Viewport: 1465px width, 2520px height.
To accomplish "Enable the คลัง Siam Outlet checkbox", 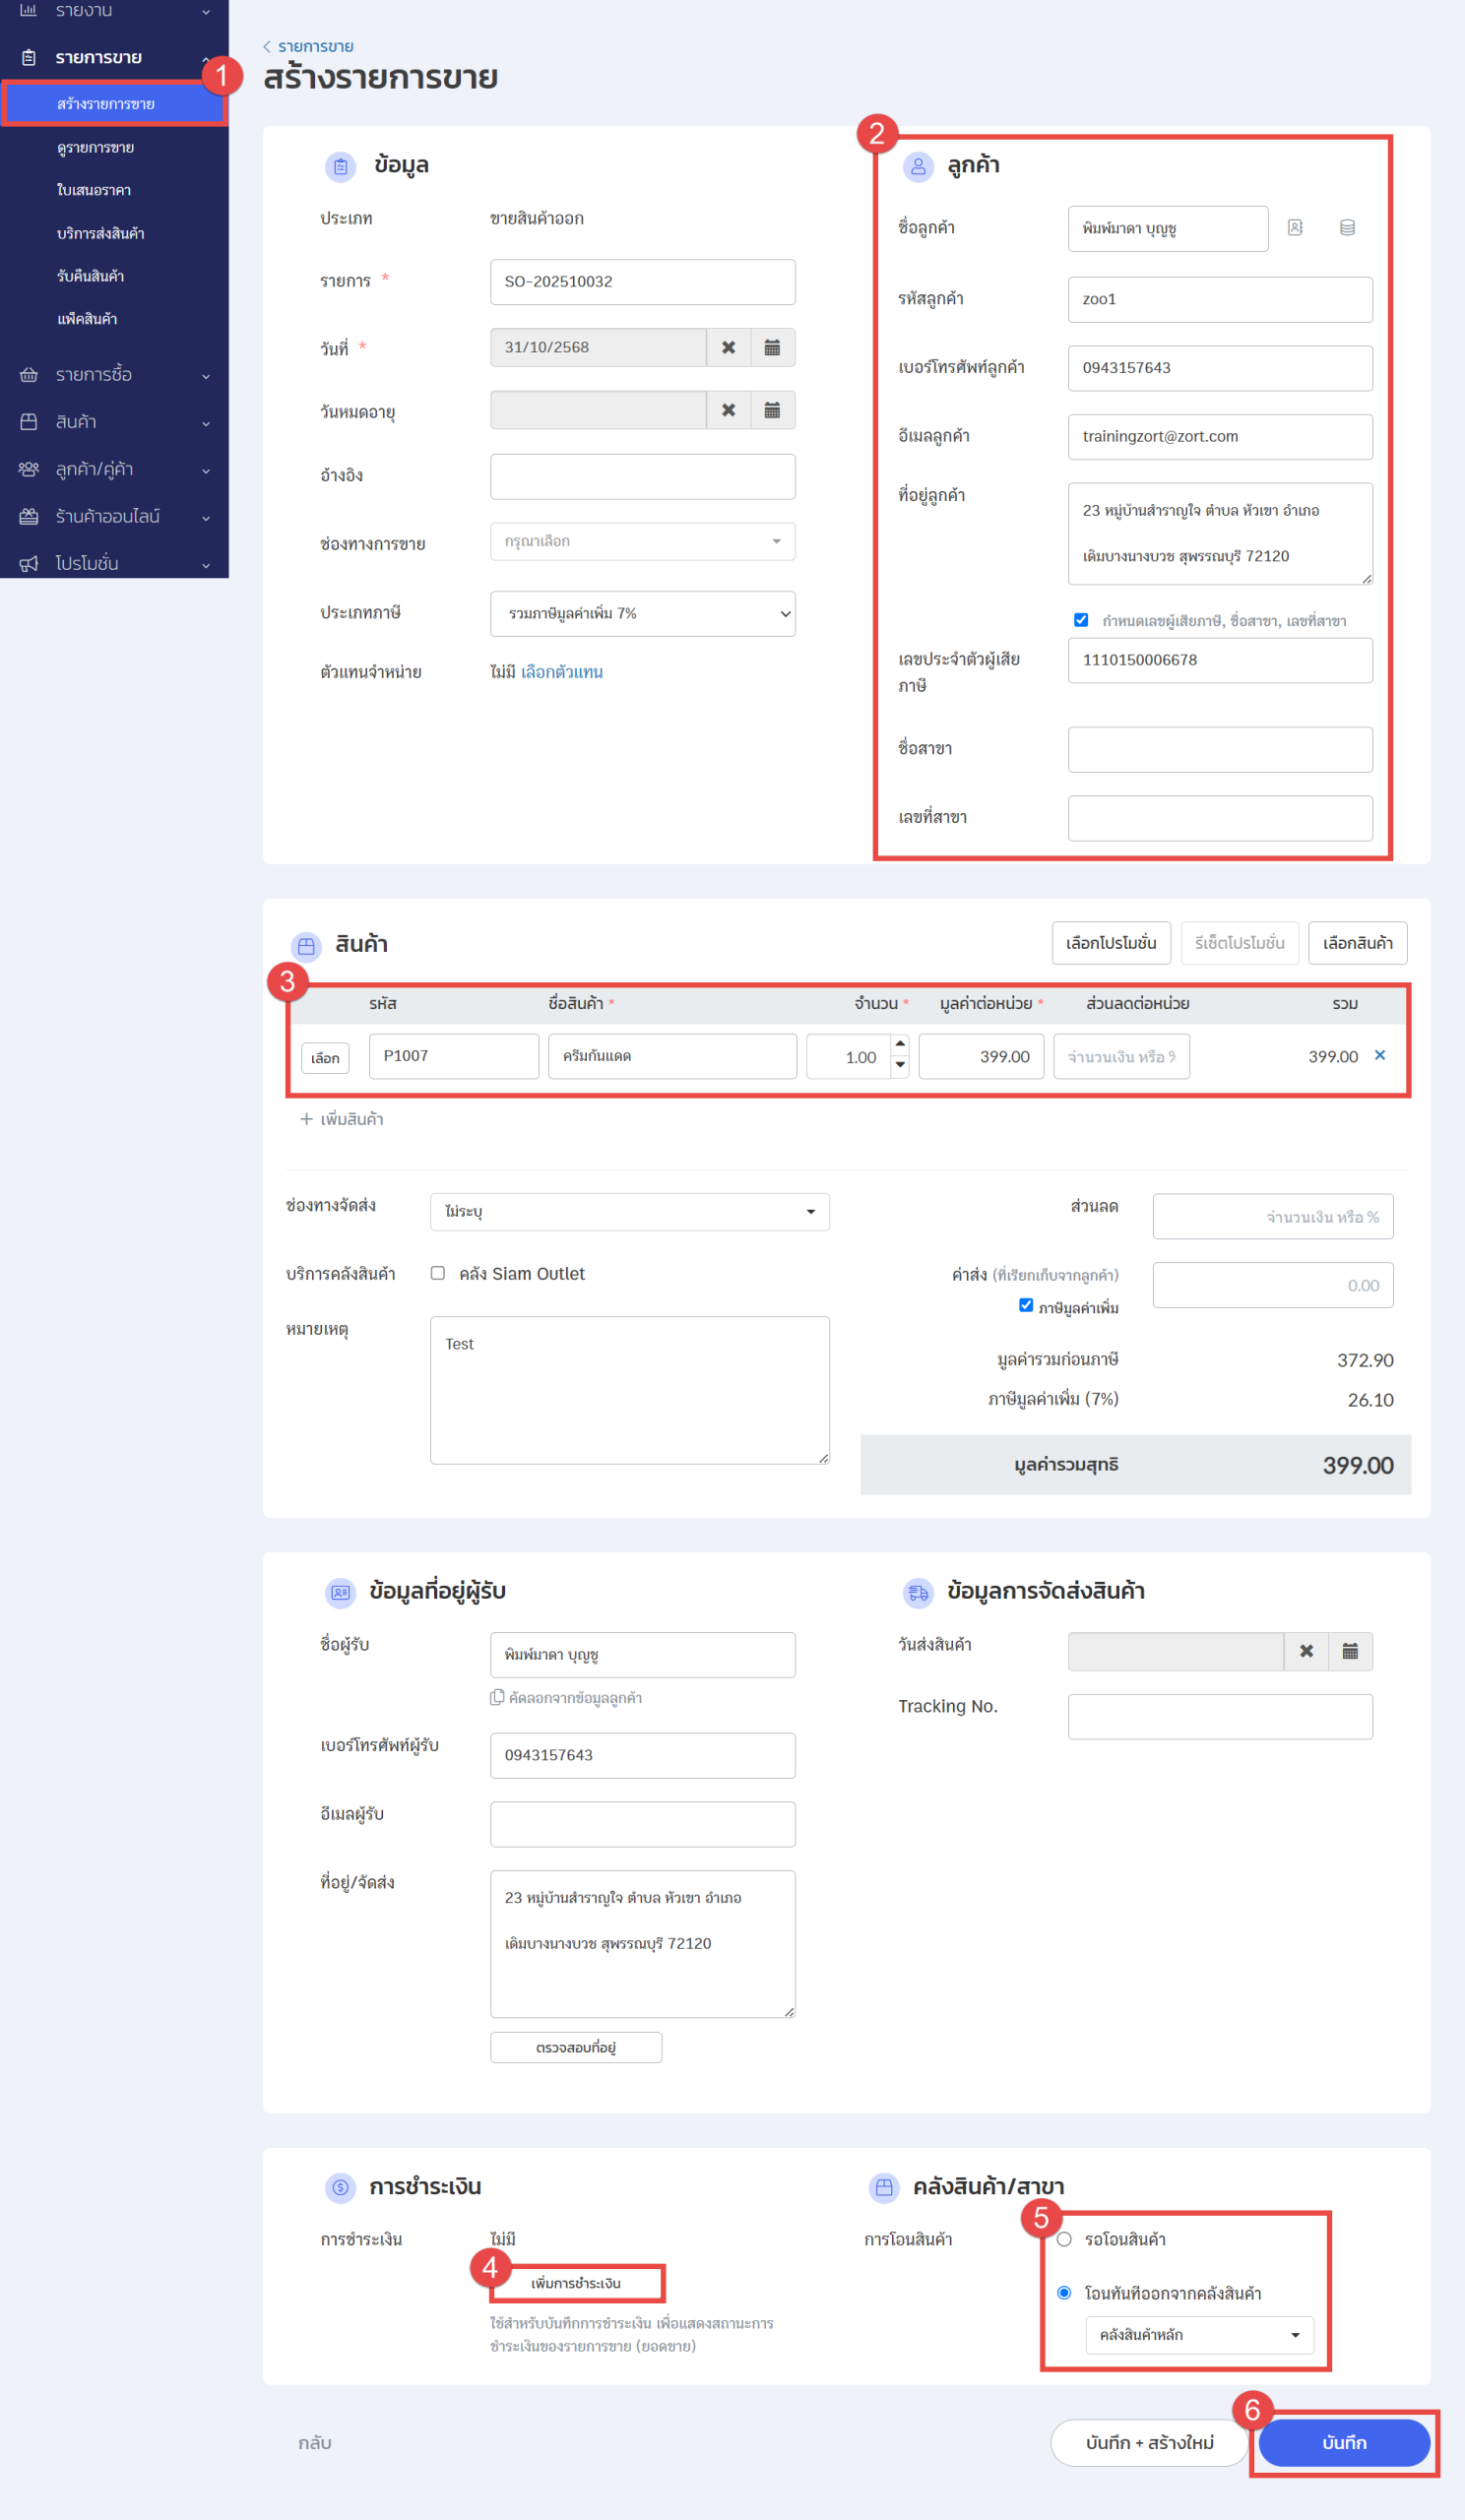I will tap(438, 1273).
